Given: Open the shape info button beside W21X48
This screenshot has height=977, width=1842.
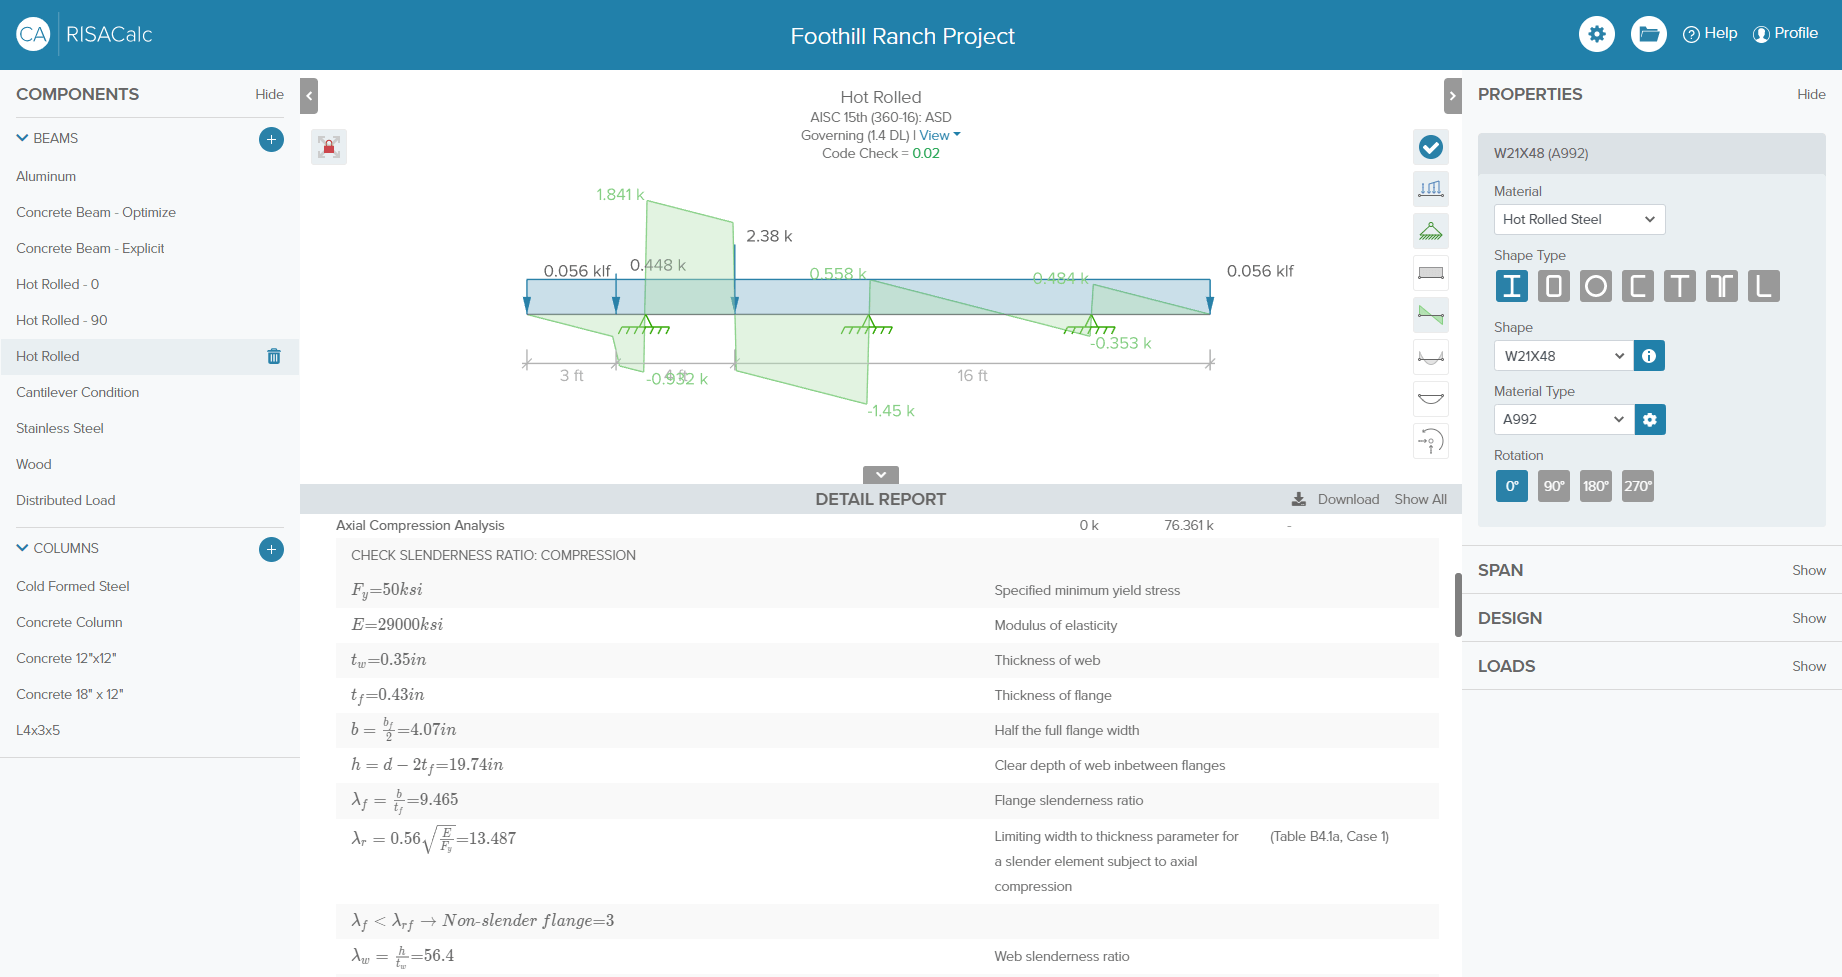Looking at the screenshot, I should point(1649,356).
